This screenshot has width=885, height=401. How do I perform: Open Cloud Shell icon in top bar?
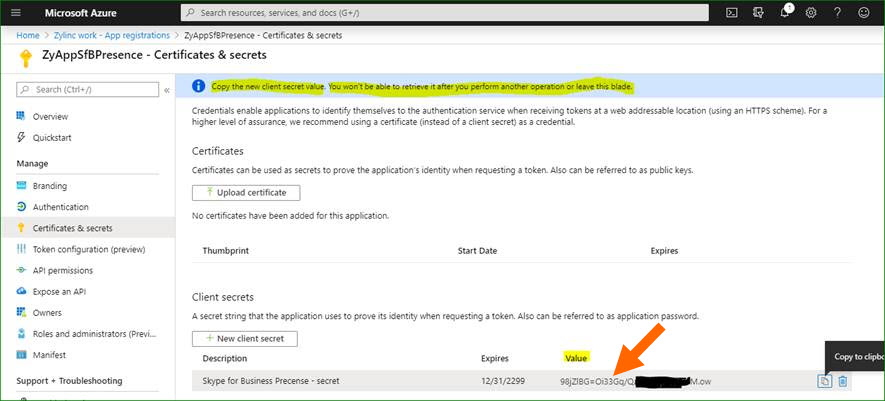(x=732, y=12)
